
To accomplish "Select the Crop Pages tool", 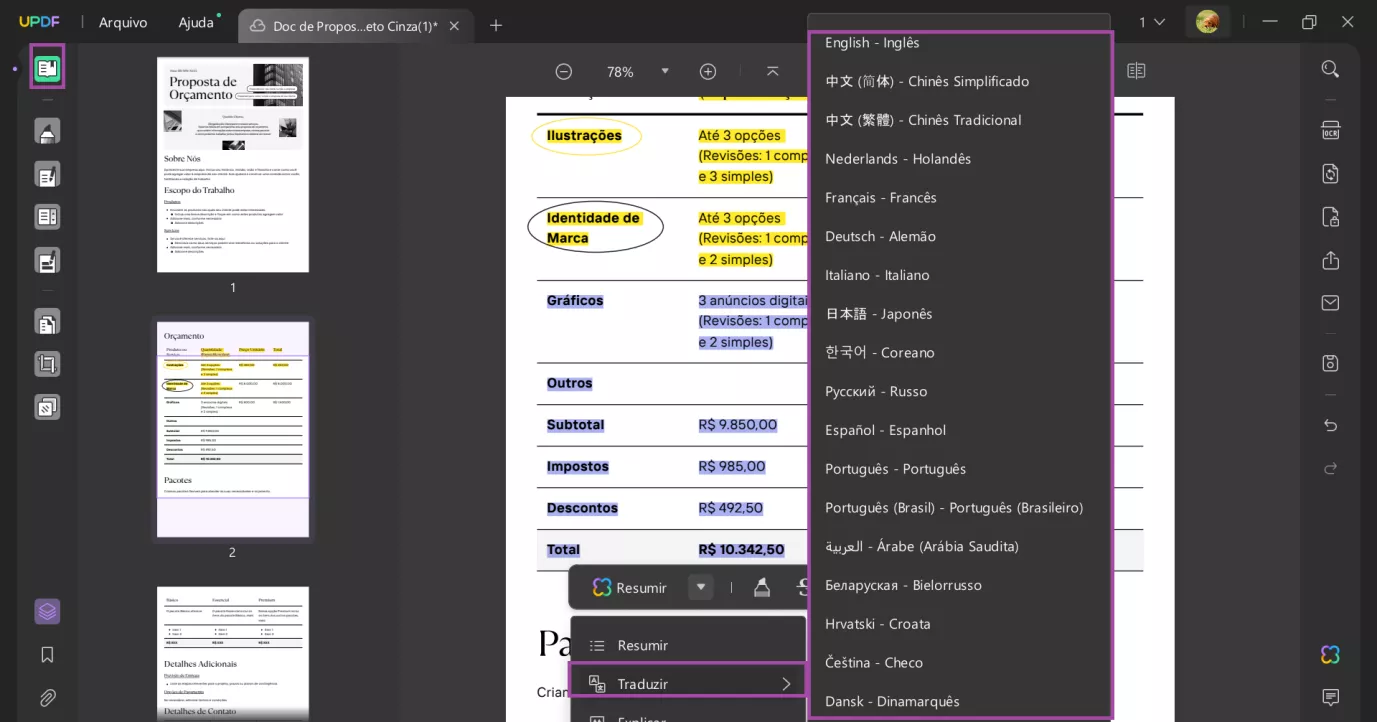I will (47, 364).
